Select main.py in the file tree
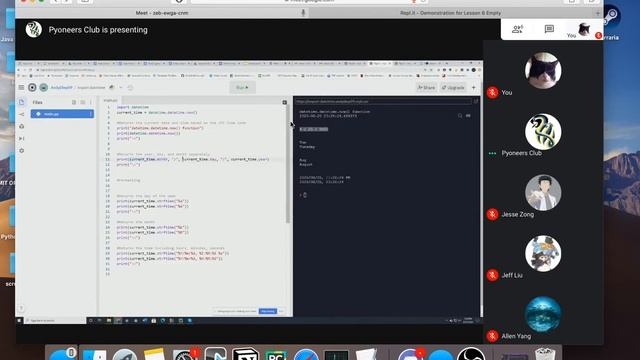Viewport: 640px width, 360px height. [x=62, y=114]
